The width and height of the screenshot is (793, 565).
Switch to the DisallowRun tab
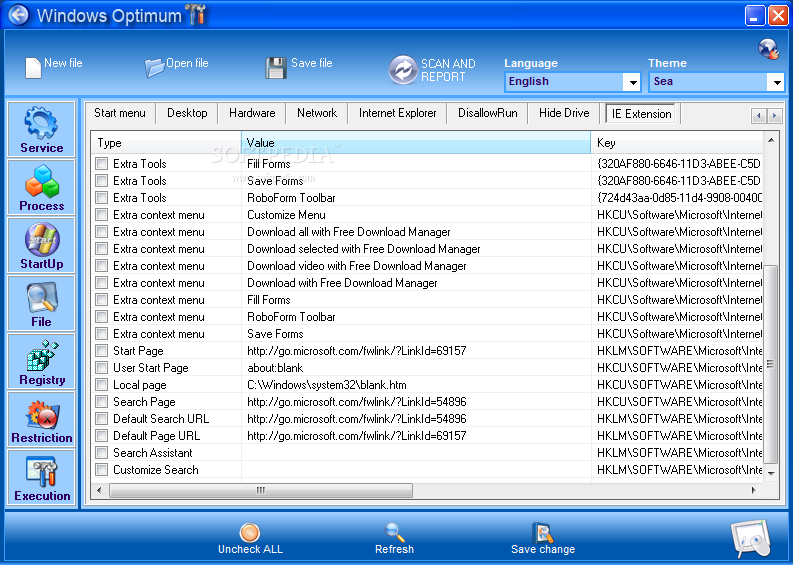[488, 113]
